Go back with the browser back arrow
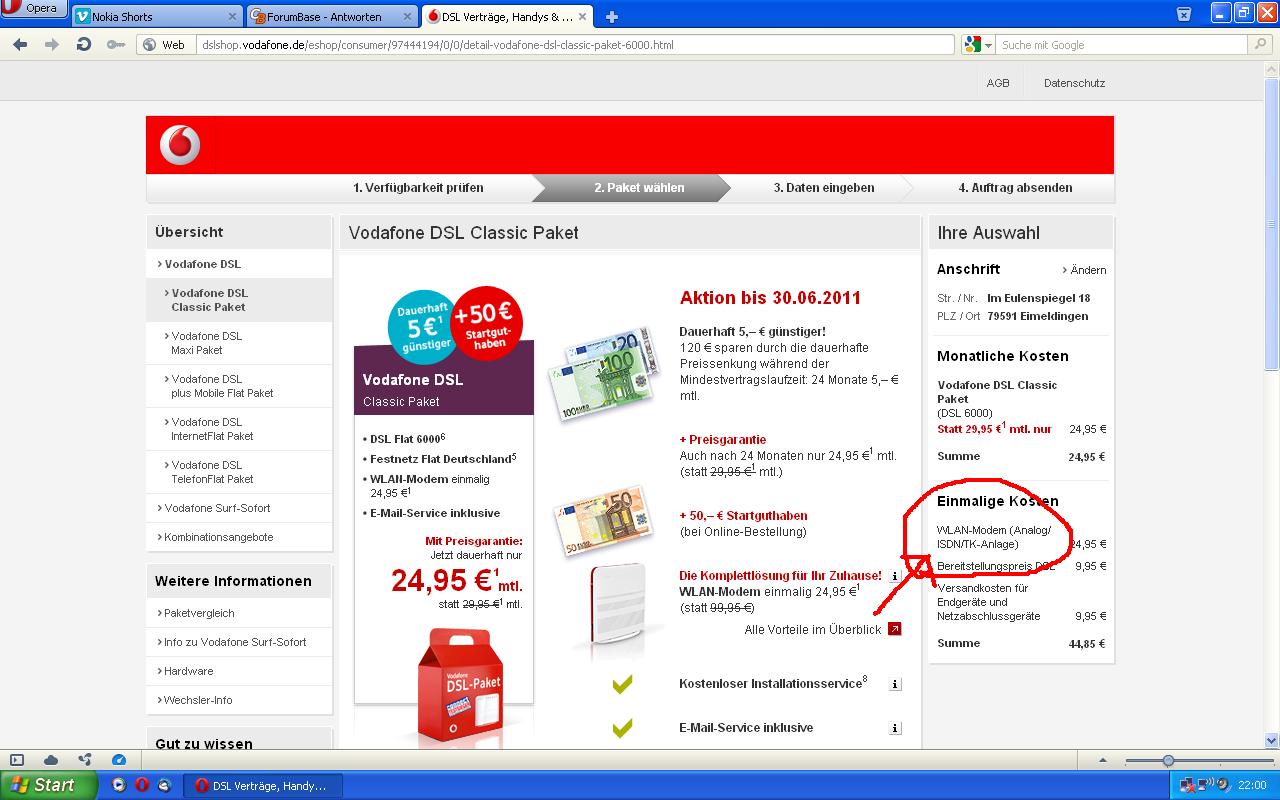The image size is (1280, 800). (20, 45)
